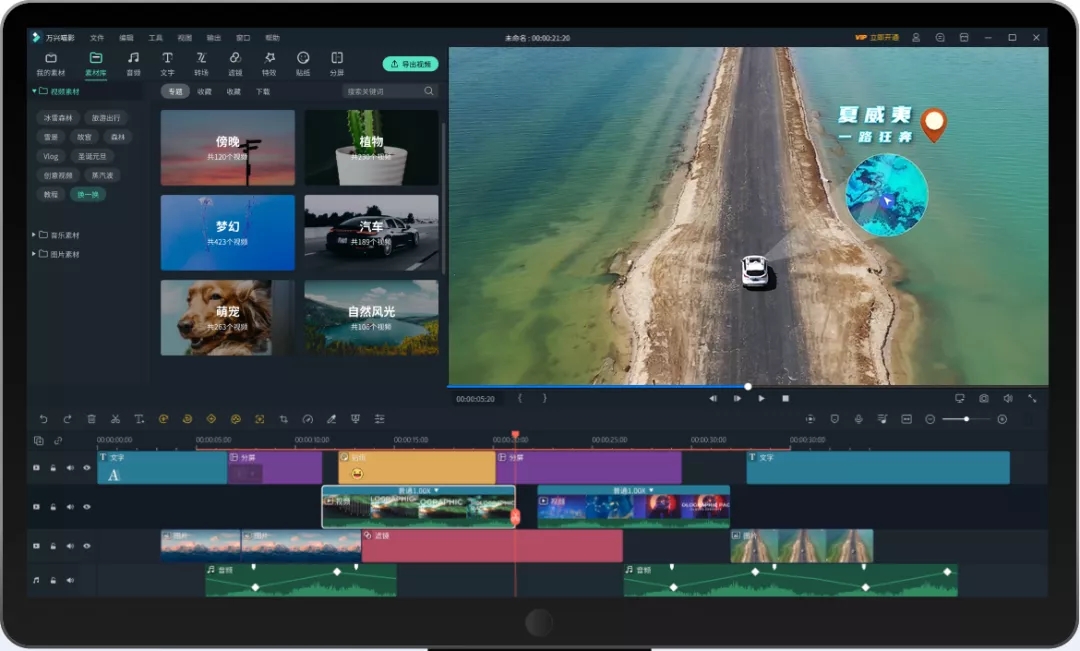This screenshot has height=651, width=1080.
Task: Collapse the 视频素材 folder tree
Action: click(34, 91)
